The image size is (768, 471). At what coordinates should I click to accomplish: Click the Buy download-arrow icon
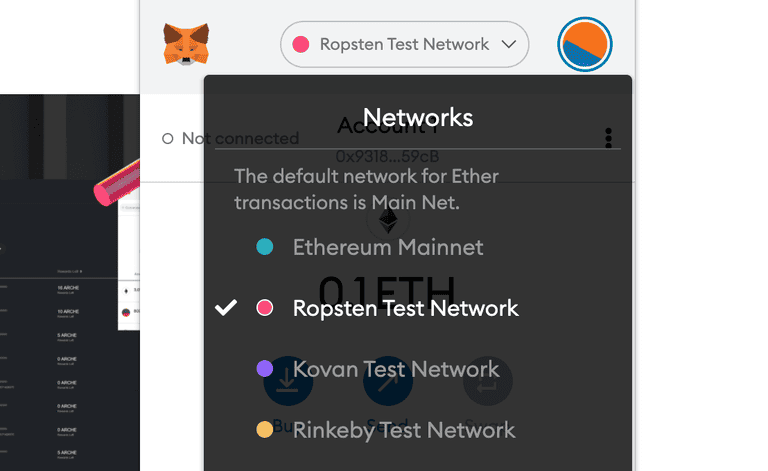tap(288, 380)
